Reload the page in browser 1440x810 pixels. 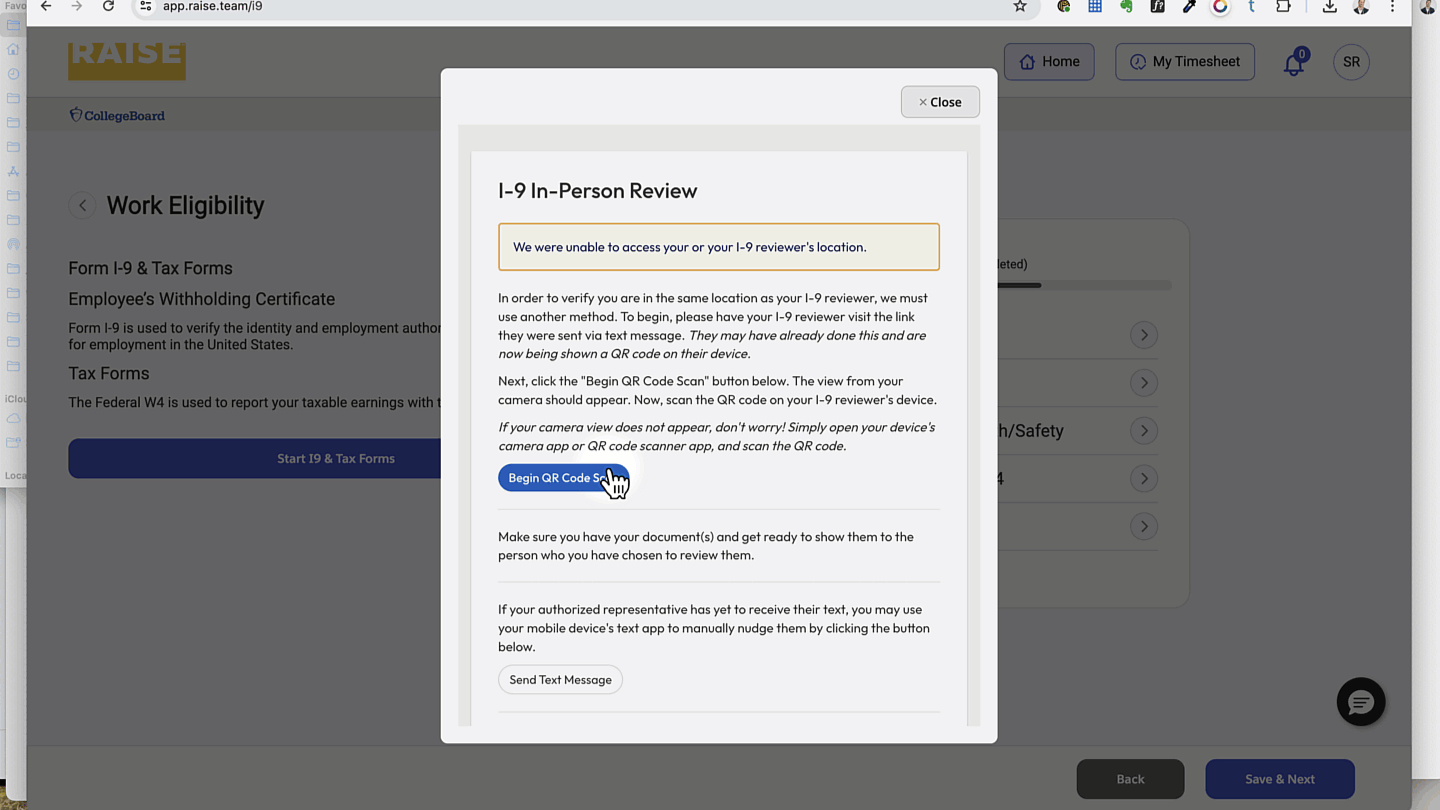(108, 7)
